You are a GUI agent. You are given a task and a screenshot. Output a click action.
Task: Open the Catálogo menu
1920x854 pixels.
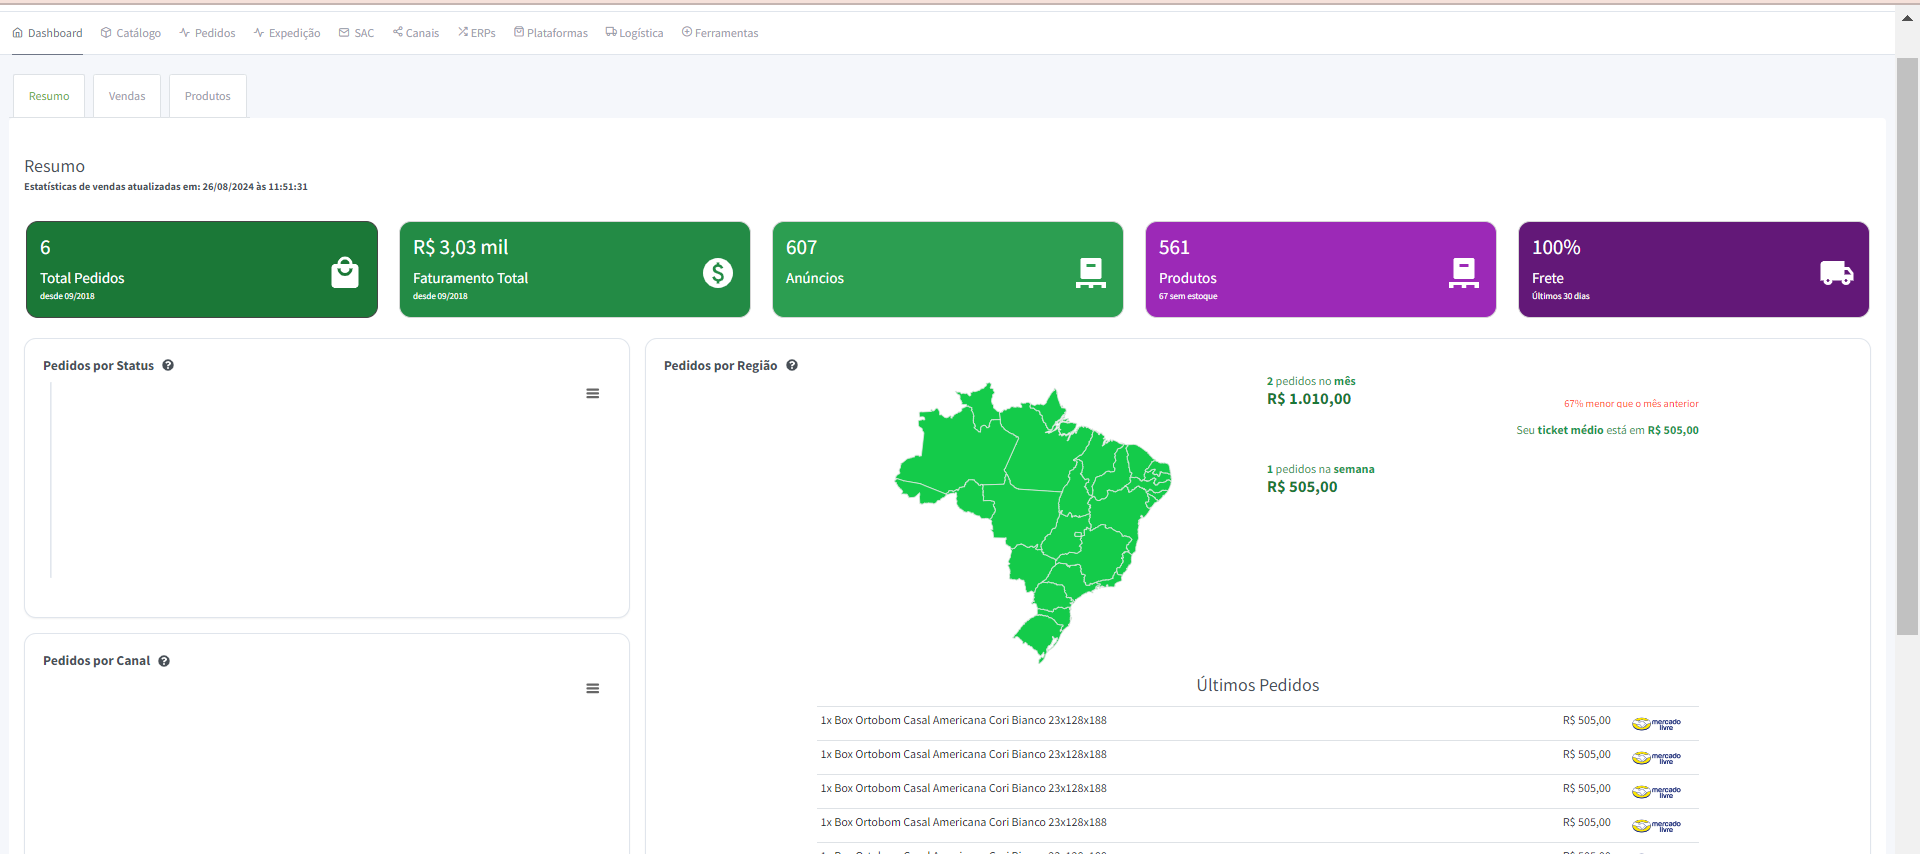(x=131, y=33)
